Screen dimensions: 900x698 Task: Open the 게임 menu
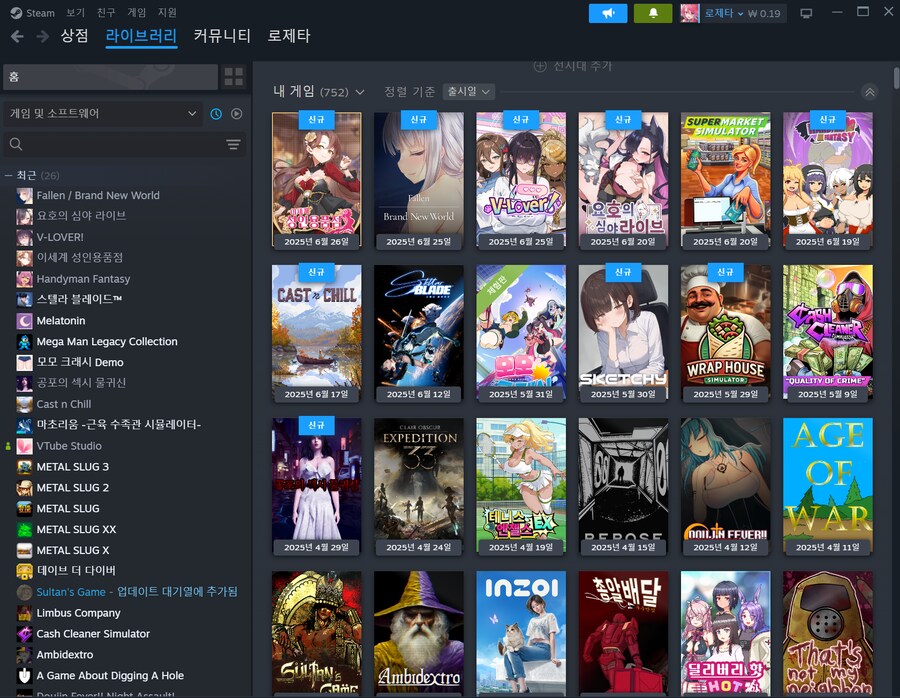click(x=137, y=13)
